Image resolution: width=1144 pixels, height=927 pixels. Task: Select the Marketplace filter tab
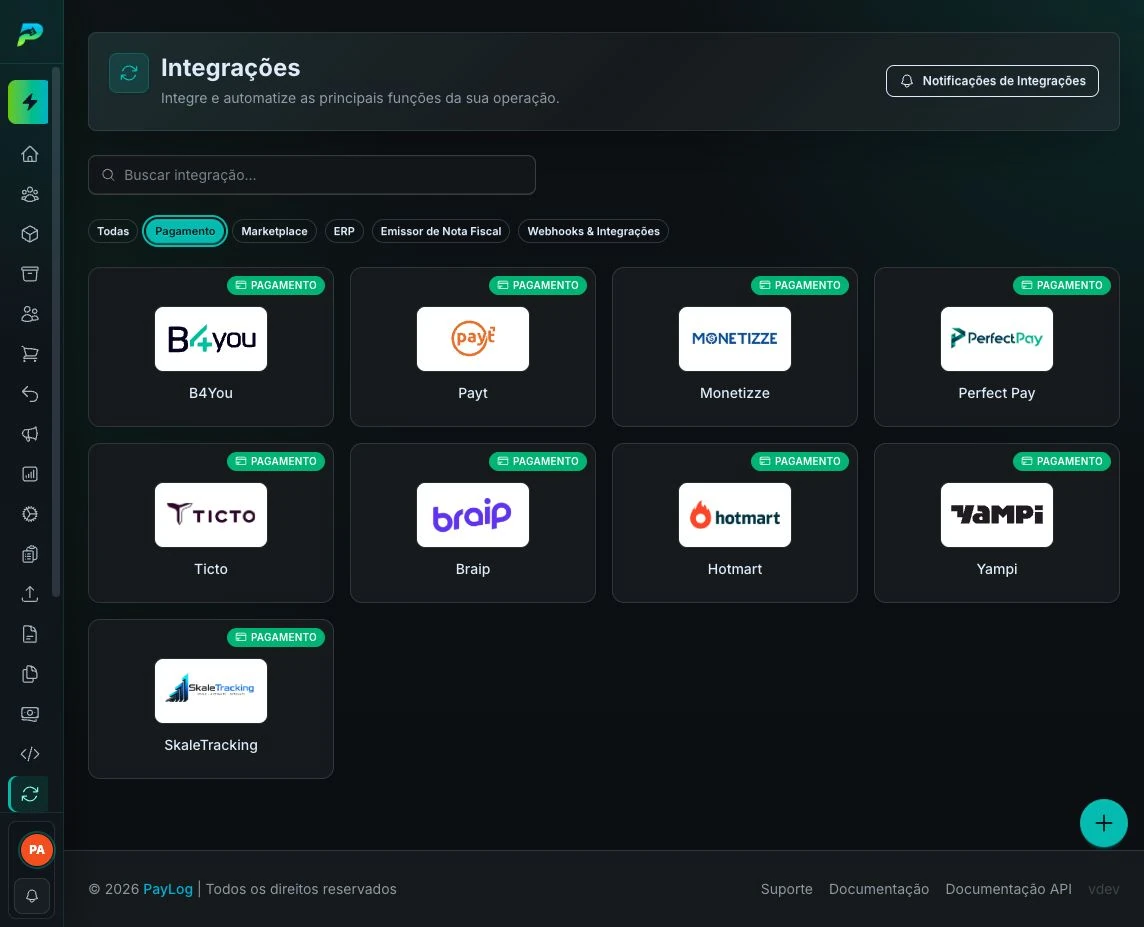[274, 231]
